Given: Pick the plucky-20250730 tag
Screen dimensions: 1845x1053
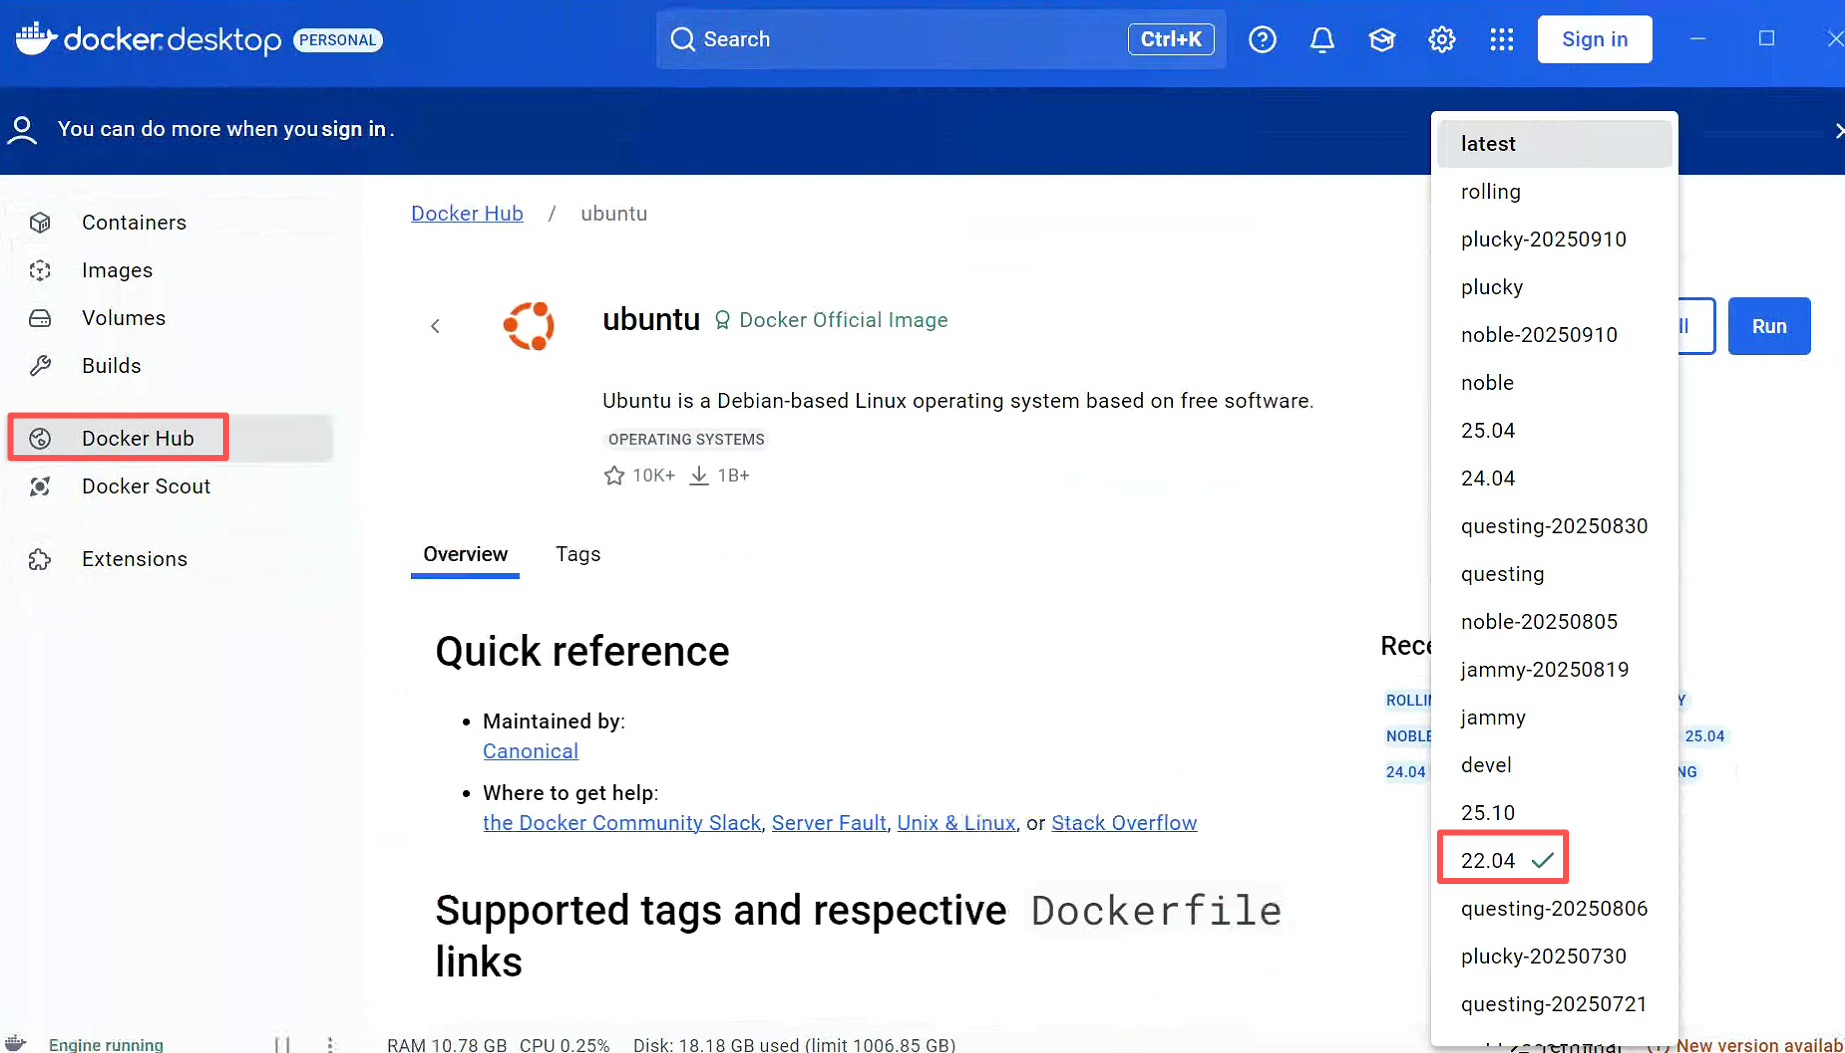Looking at the screenshot, I should click(1554, 956).
